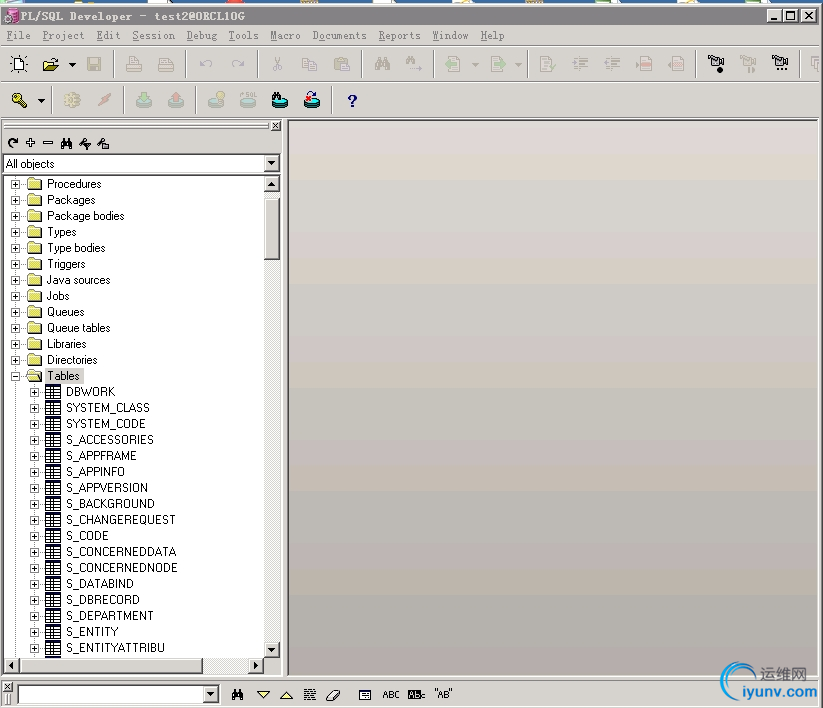This screenshot has height=708, width=823.
Task: Open dropdown arrow next to Log on key
Action: (x=41, y=100)
